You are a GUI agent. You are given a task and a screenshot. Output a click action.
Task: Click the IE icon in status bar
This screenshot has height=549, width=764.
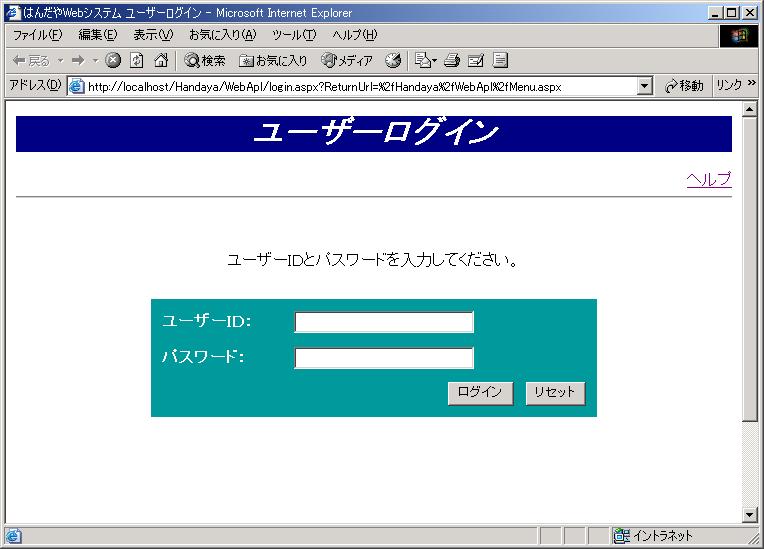click(14, 536)
